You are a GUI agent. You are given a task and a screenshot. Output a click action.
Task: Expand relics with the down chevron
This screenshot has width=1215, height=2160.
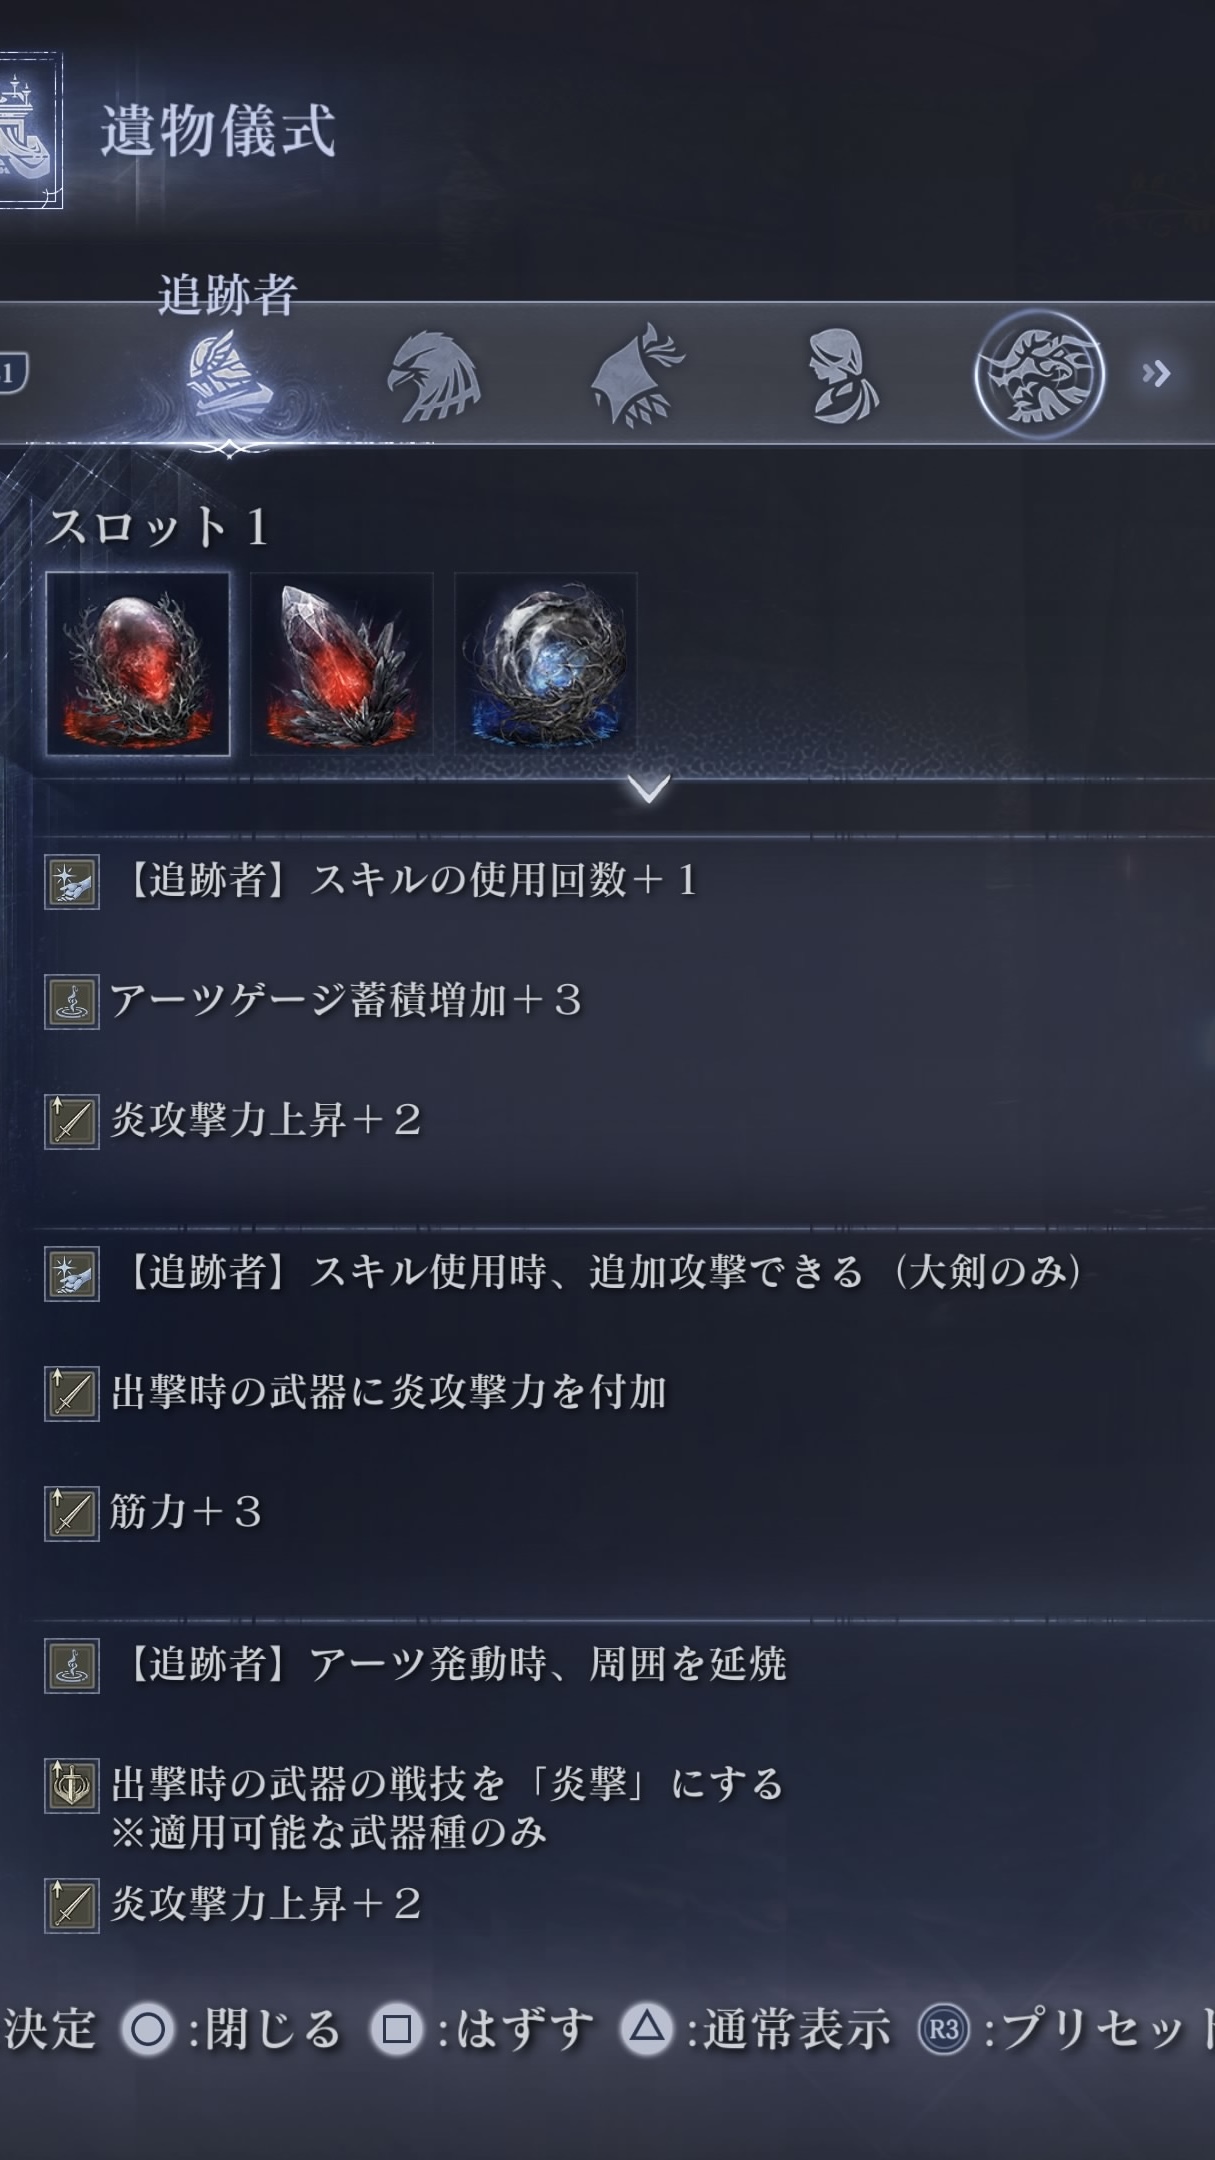coord(649,790)
